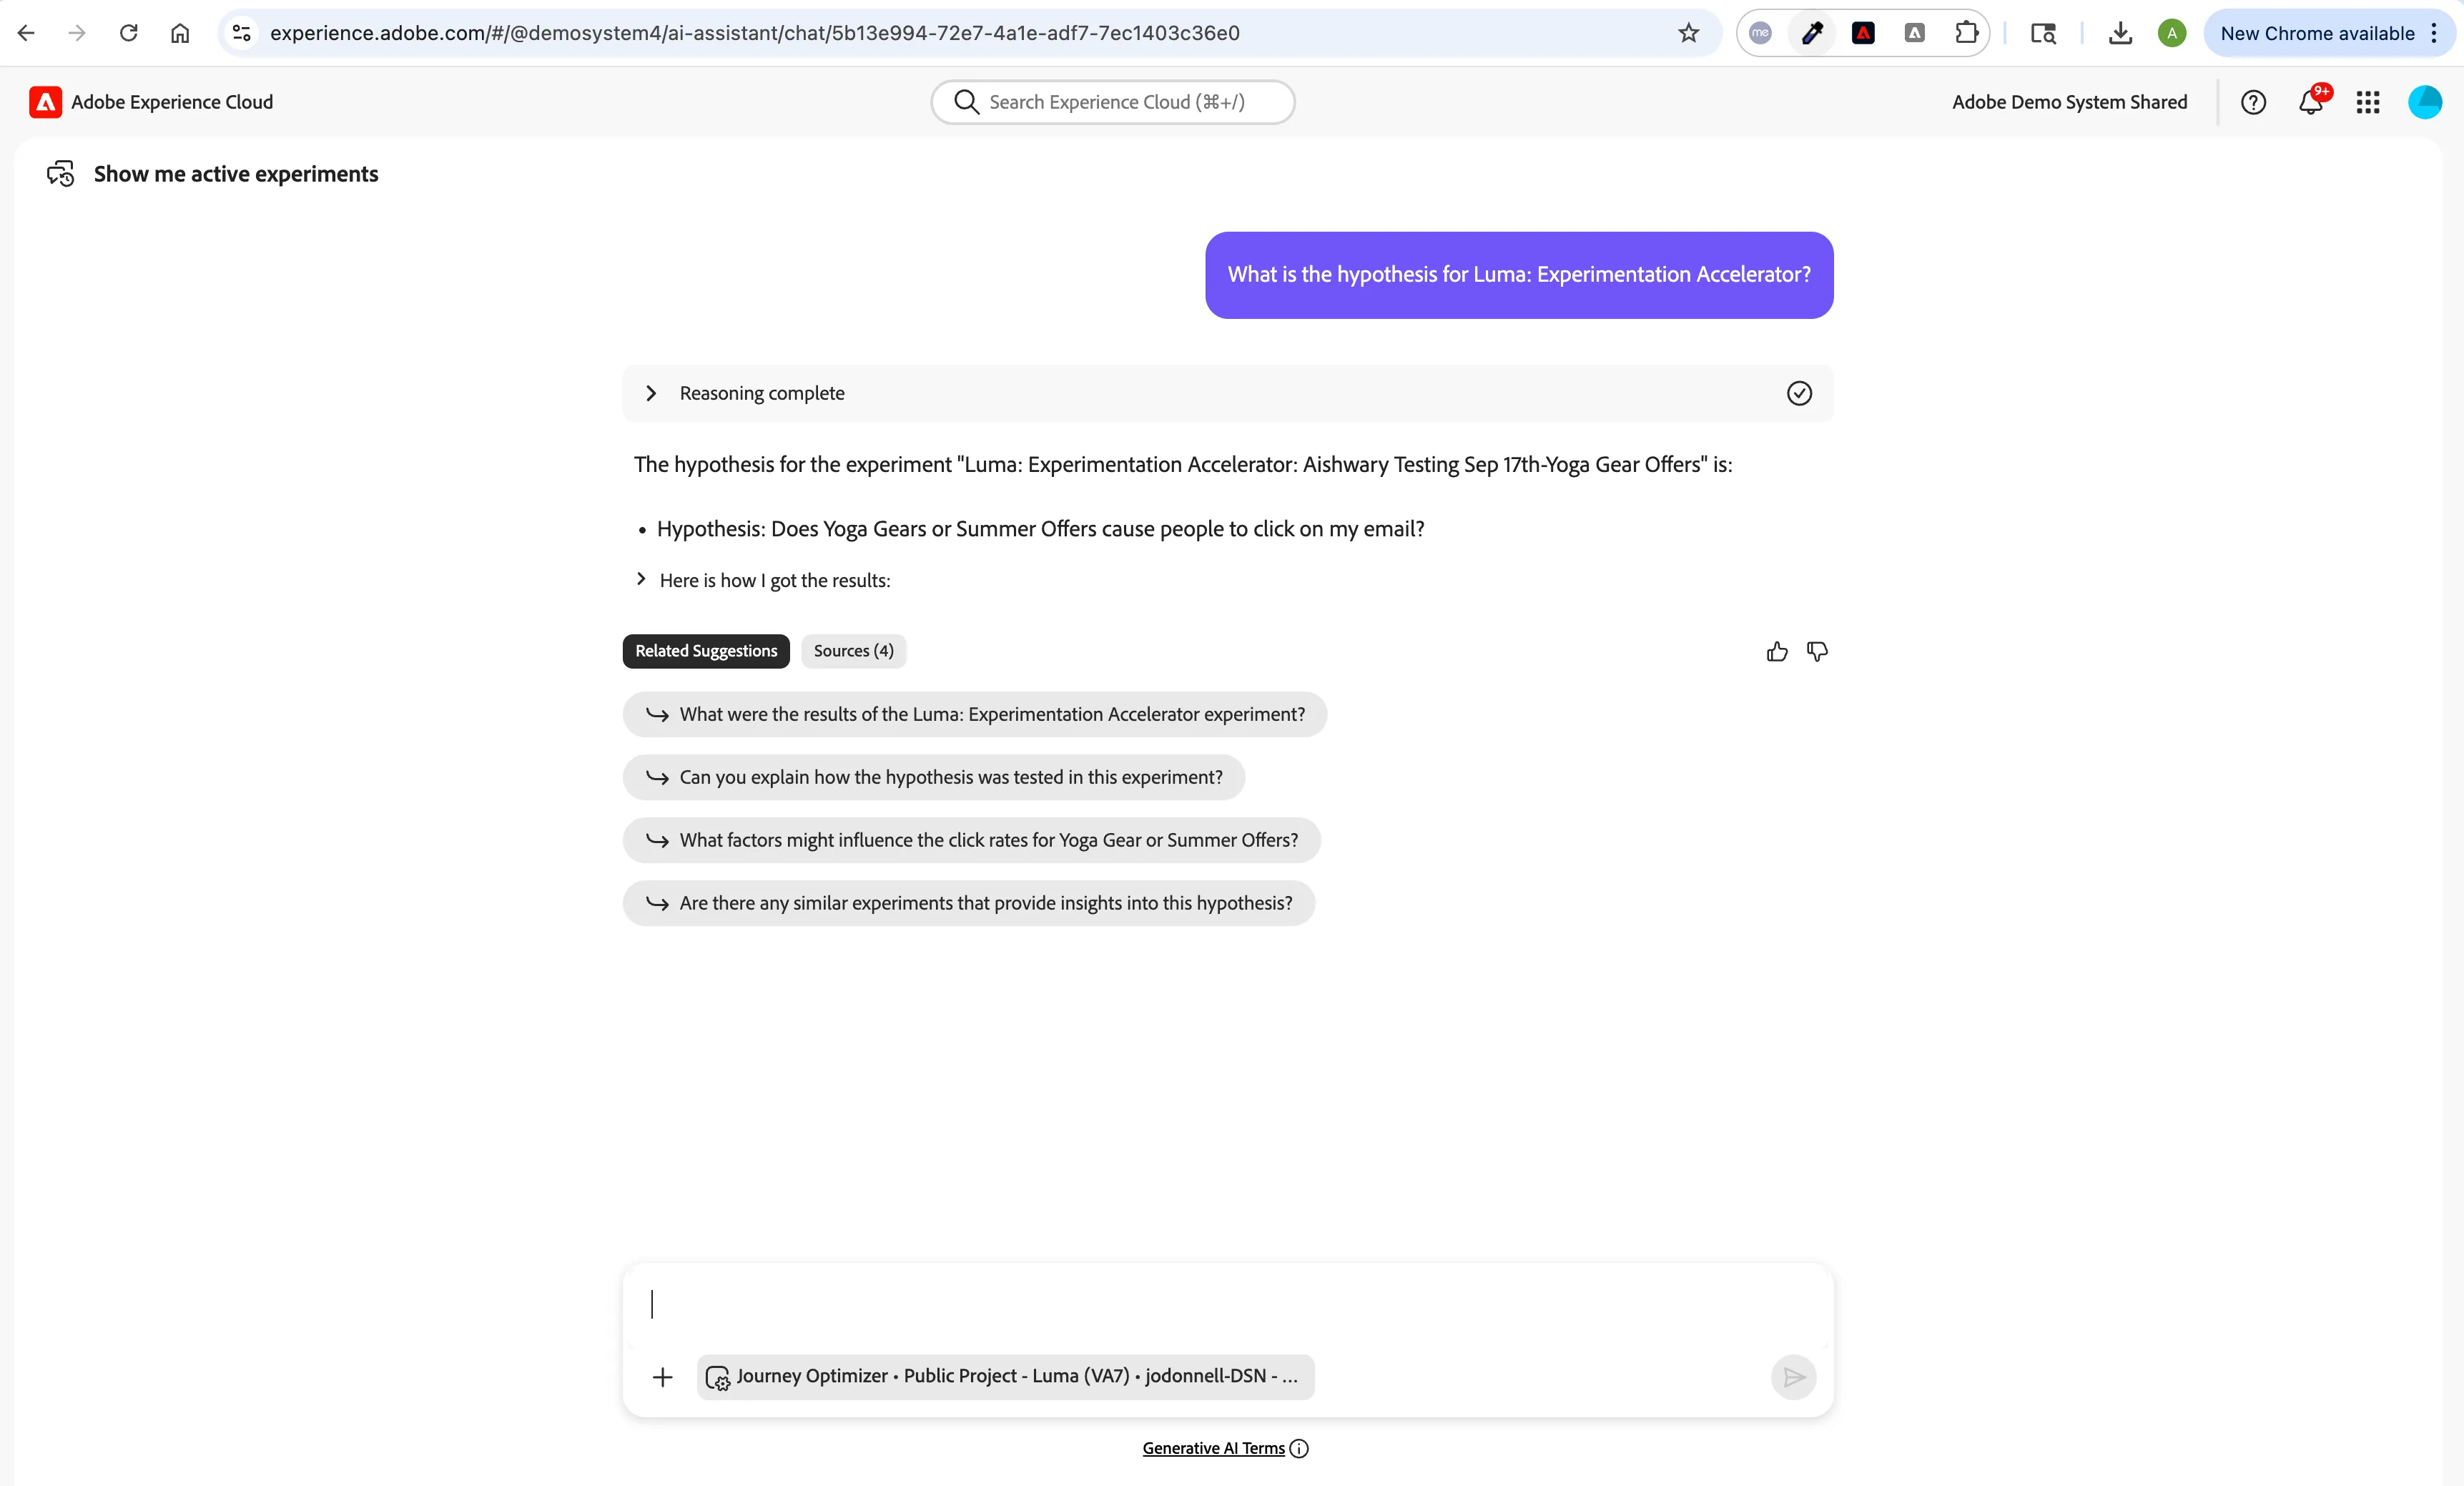
Task: Open the user profile avatar
Action: [x=2425, y=102]
